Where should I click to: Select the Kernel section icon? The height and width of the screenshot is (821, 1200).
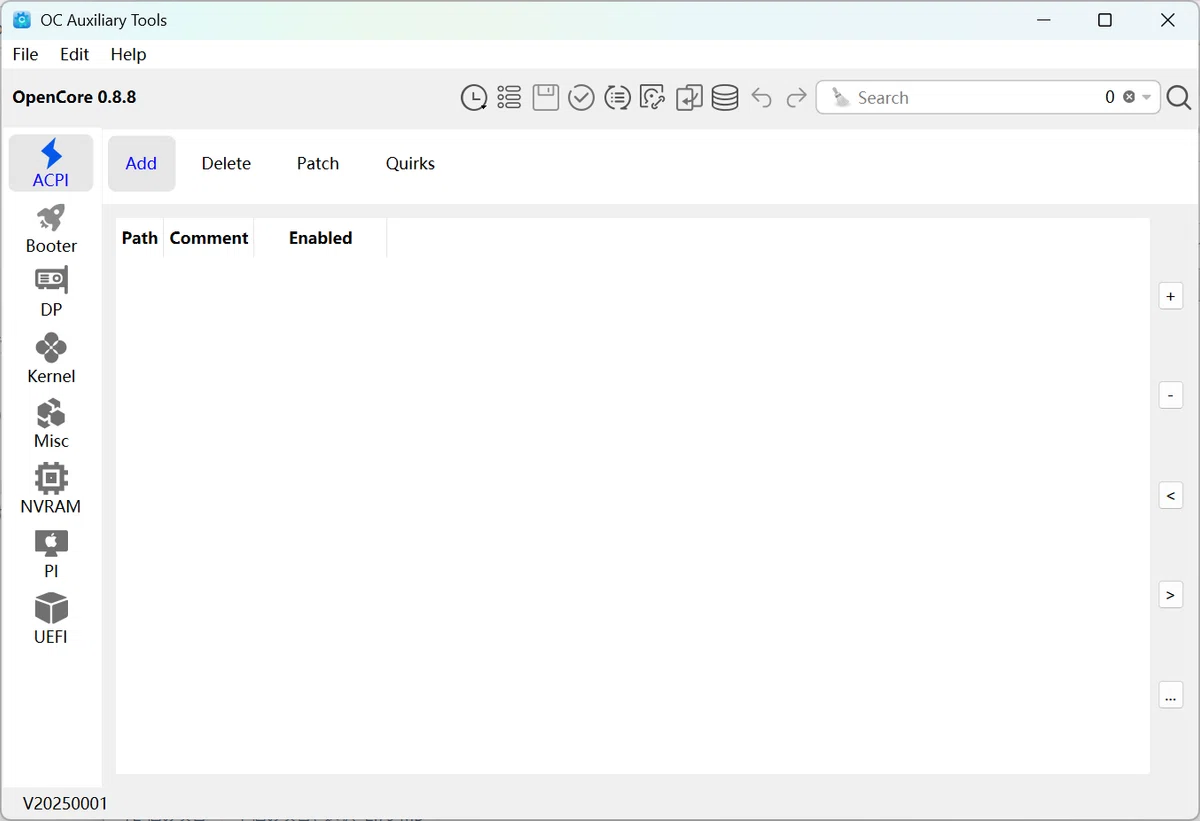(51, 359)
